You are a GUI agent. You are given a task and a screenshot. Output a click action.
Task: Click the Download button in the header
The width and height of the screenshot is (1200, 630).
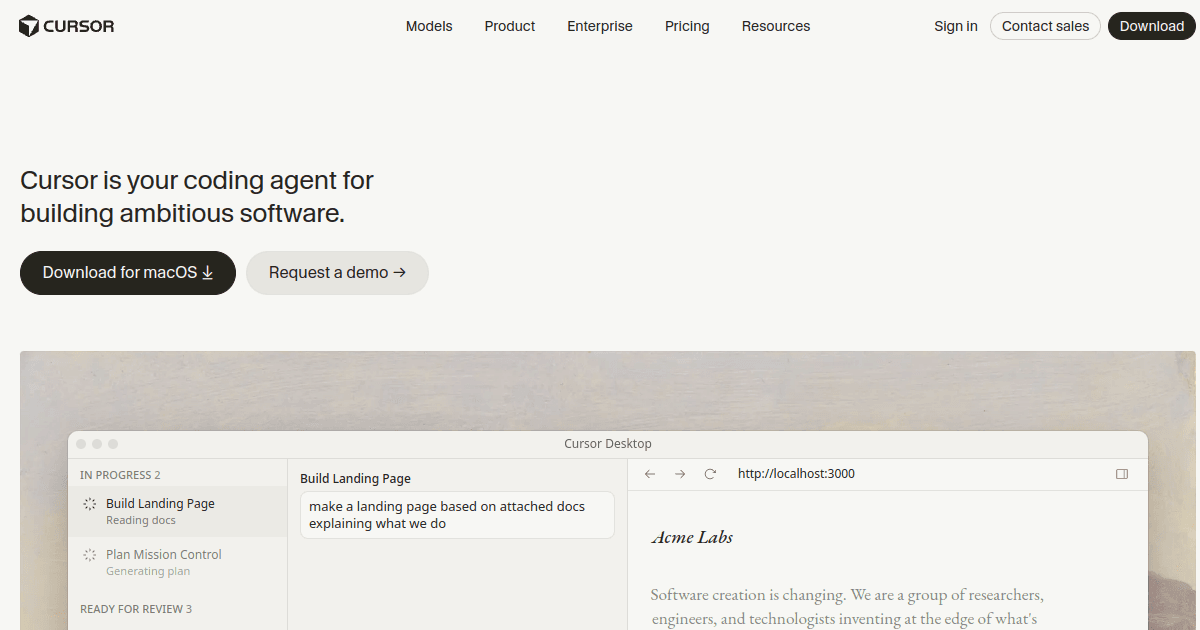tap(1152, 26)
